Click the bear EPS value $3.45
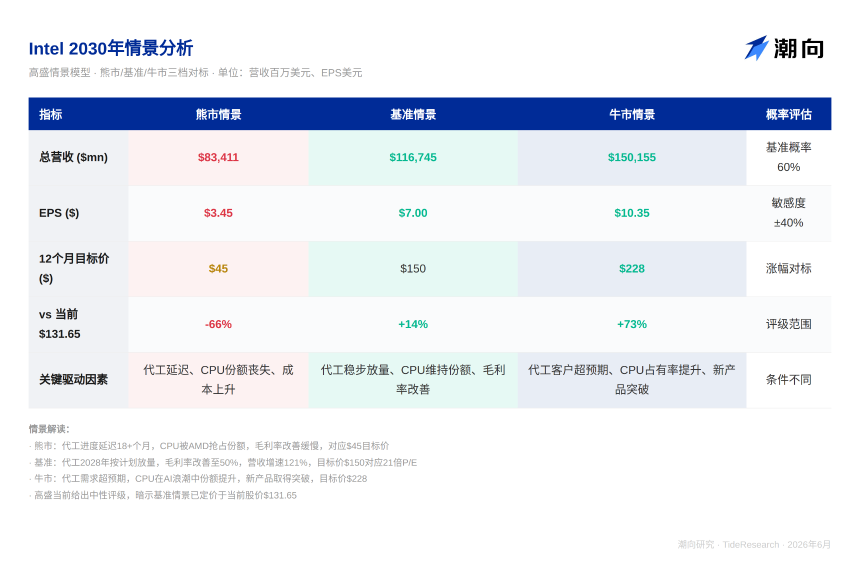This screenshot has width=860, height=585. (x=218, y=213)
